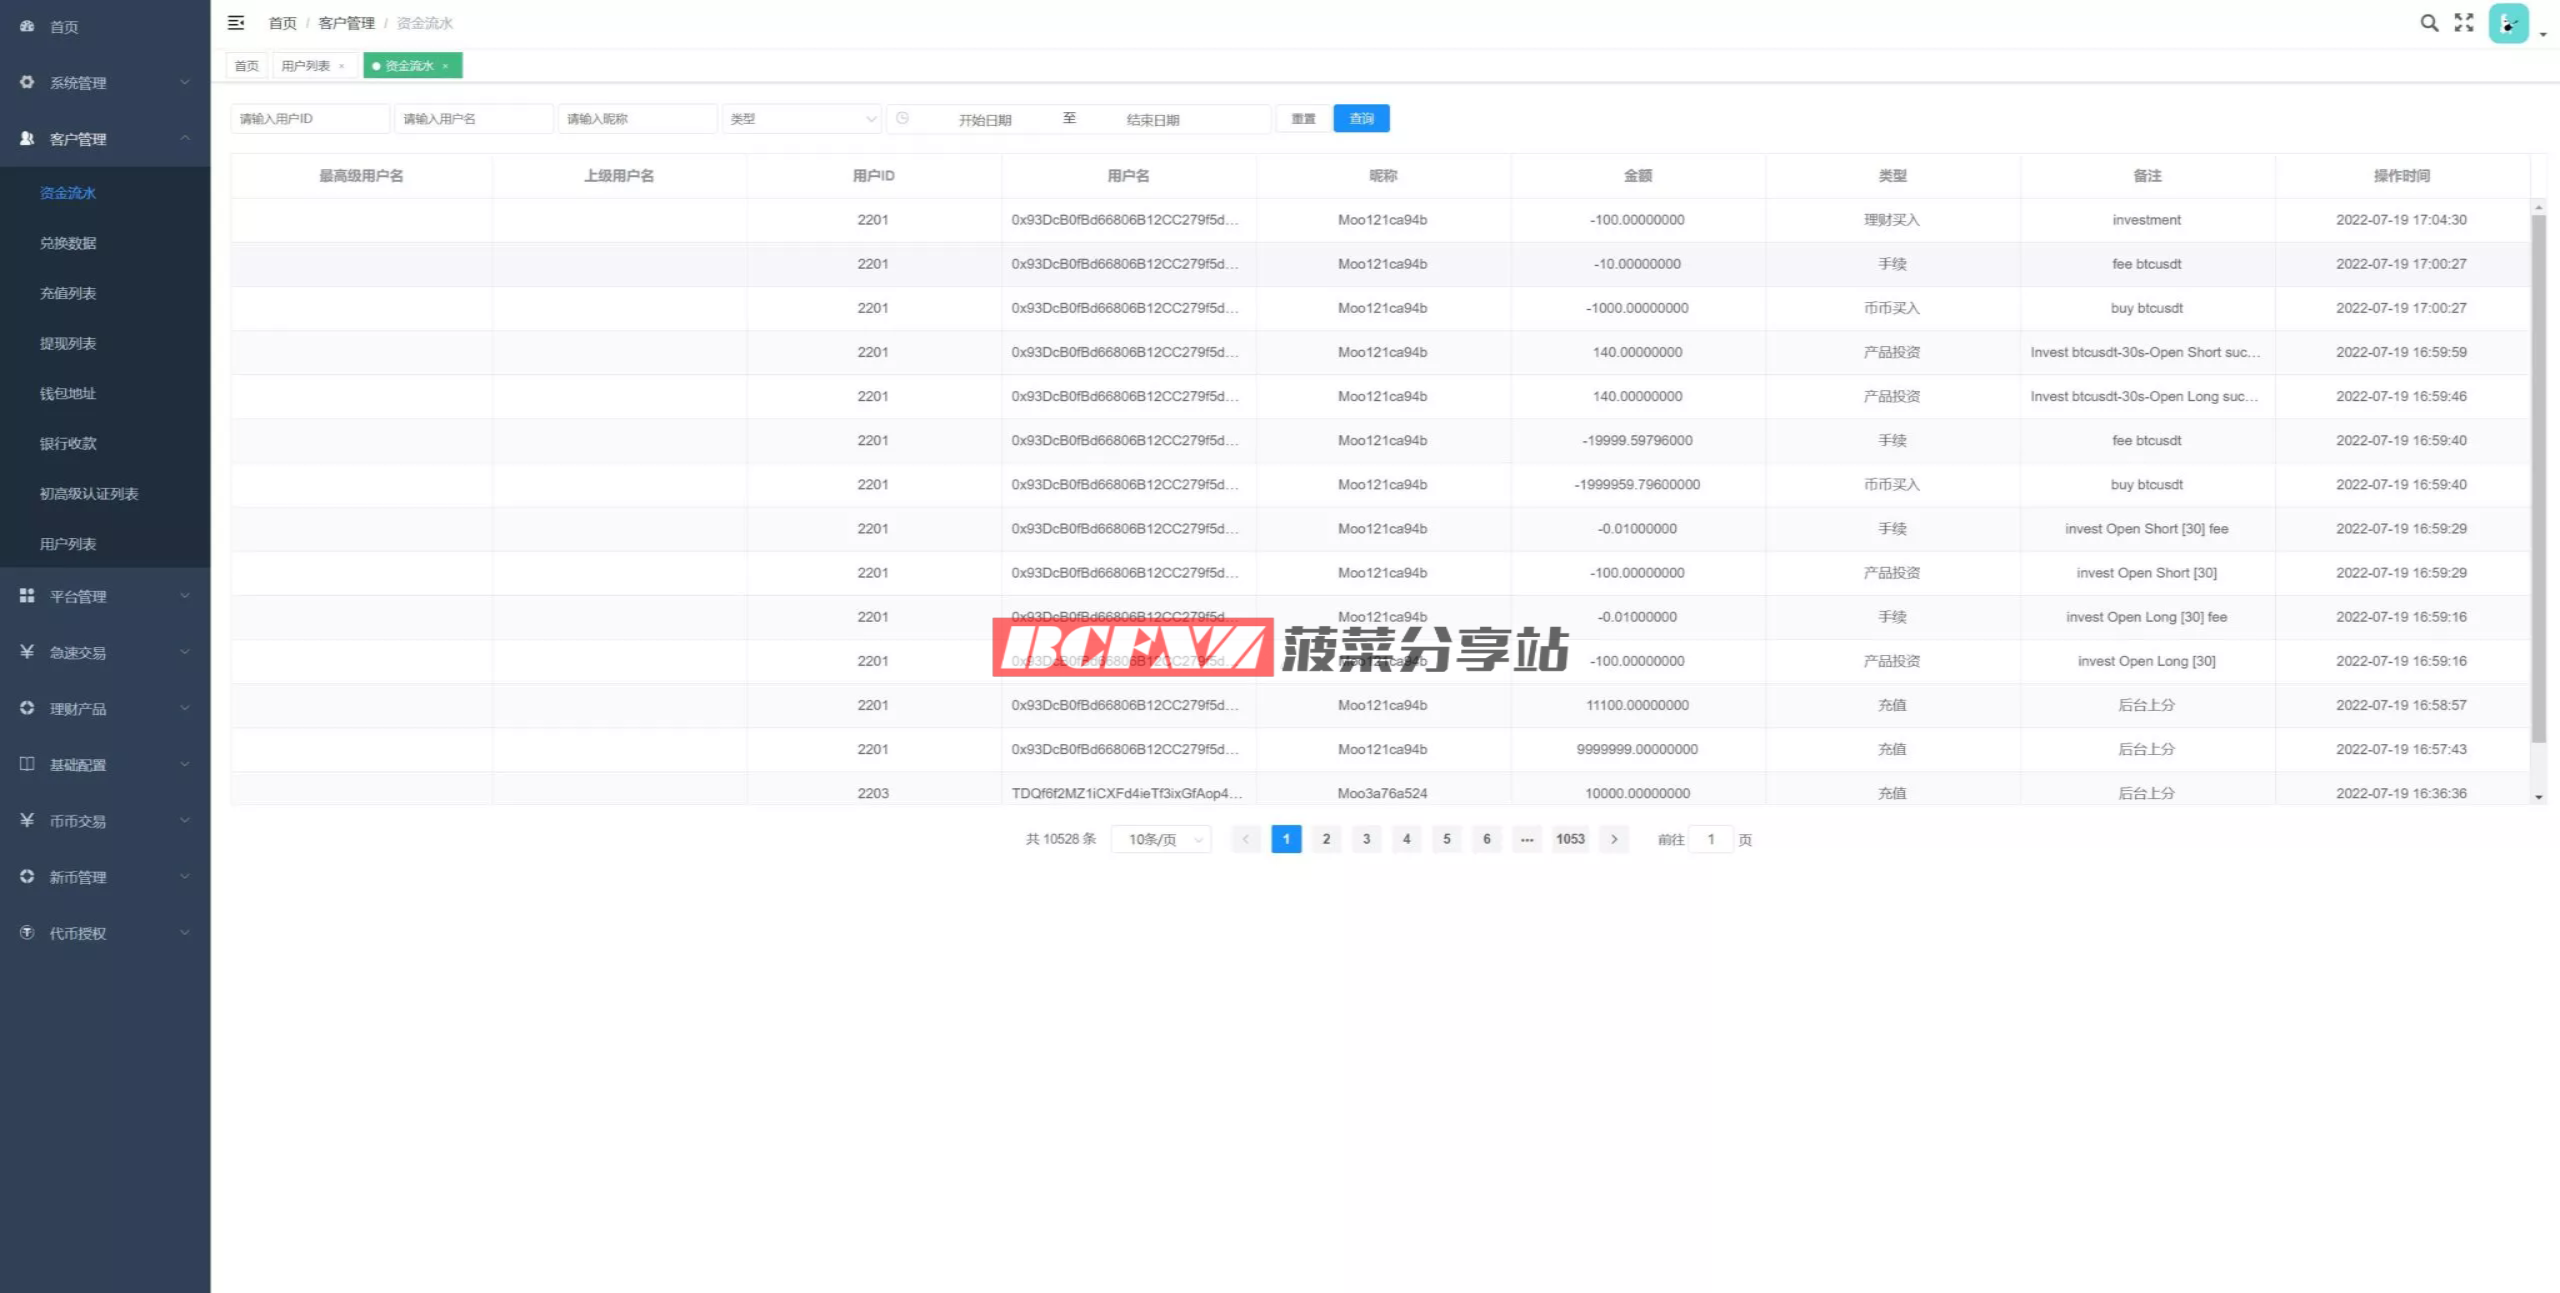Close the 用户列表 tab
2560x1293 pixels.
pyautogui.click(x=342, y=66)
